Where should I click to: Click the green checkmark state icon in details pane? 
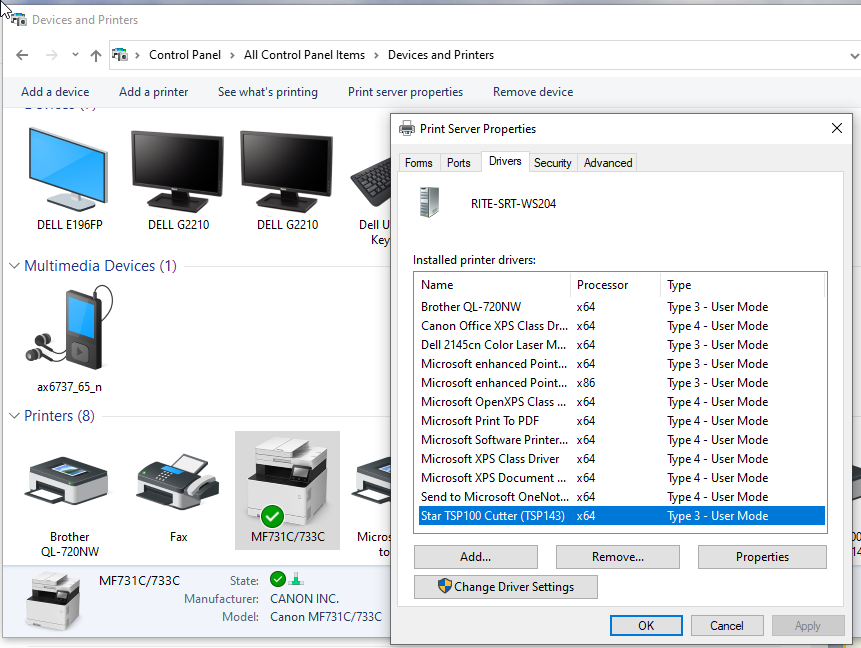pyautogui.click(x=278, y=579)
